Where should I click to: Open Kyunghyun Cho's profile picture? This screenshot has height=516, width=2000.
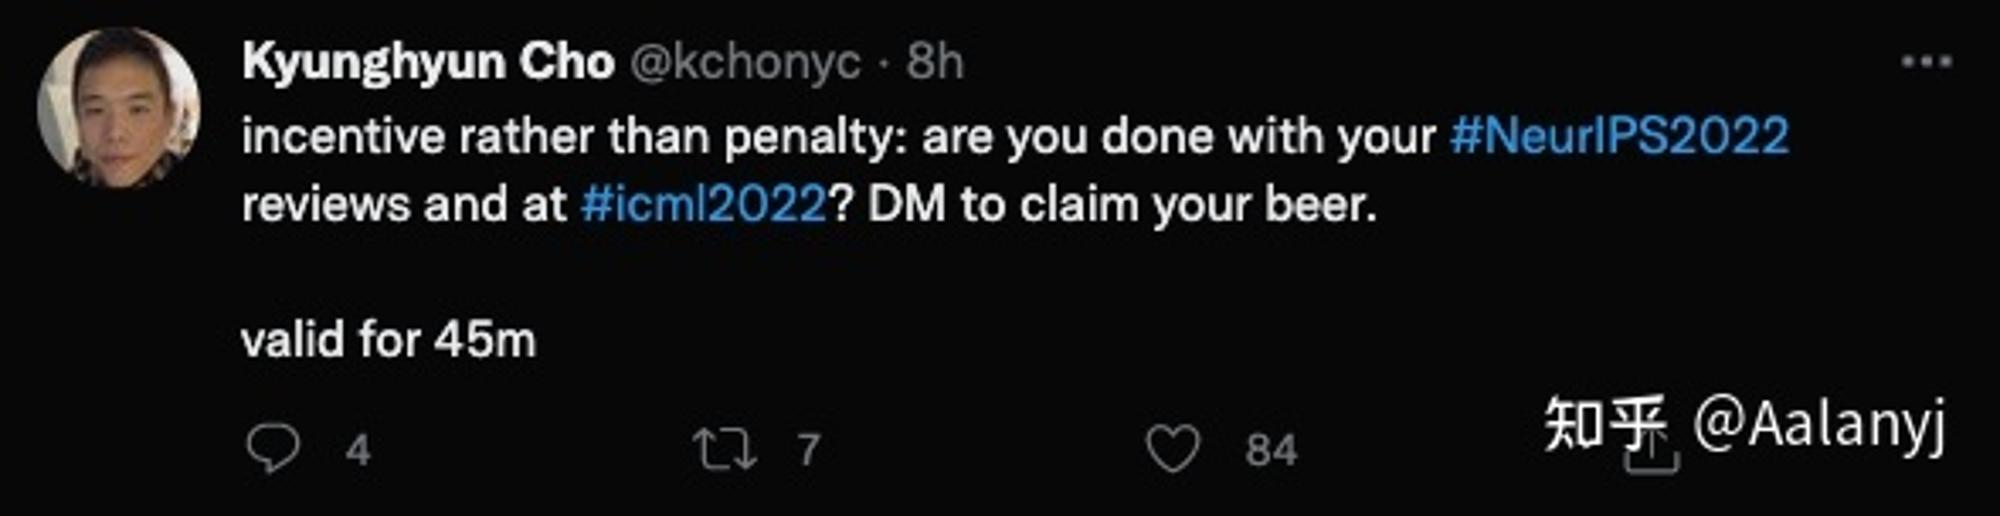click(119, 108)
